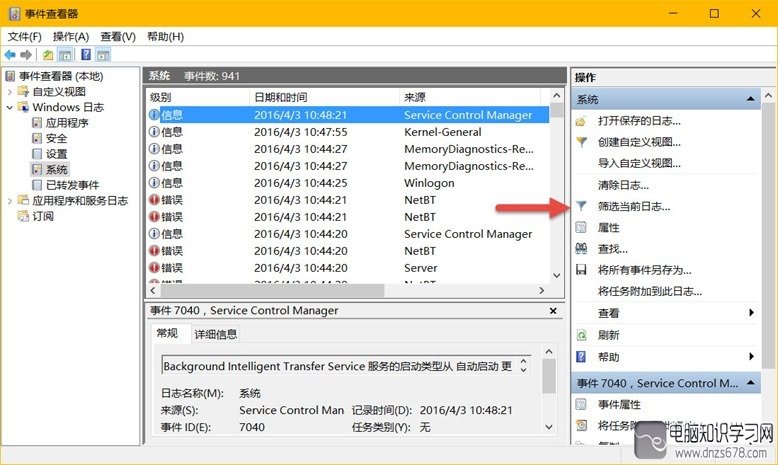The width and height of the screenshot is (778, 465).
Task: Click the up-one-level folder toolbar icon
Action: [48, 55]
